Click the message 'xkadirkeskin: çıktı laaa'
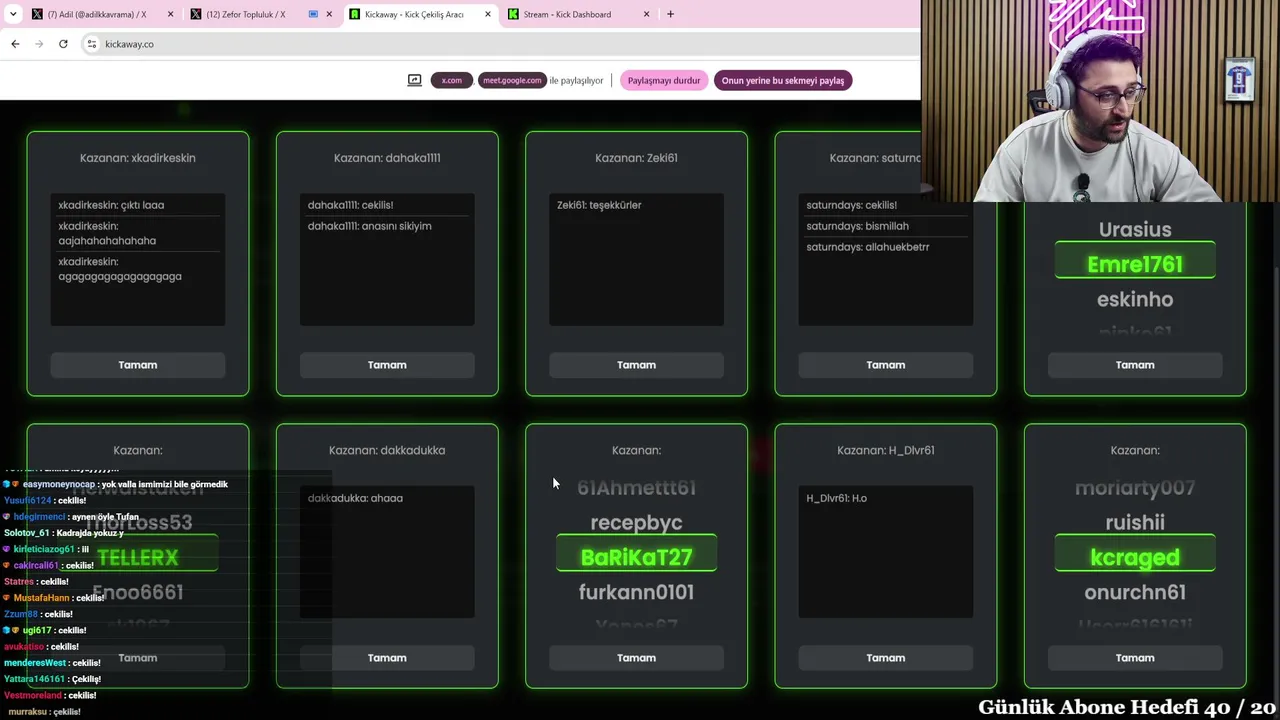This screenshot has height=720, width=1280. pyautogui.click(x=111, y=205)
